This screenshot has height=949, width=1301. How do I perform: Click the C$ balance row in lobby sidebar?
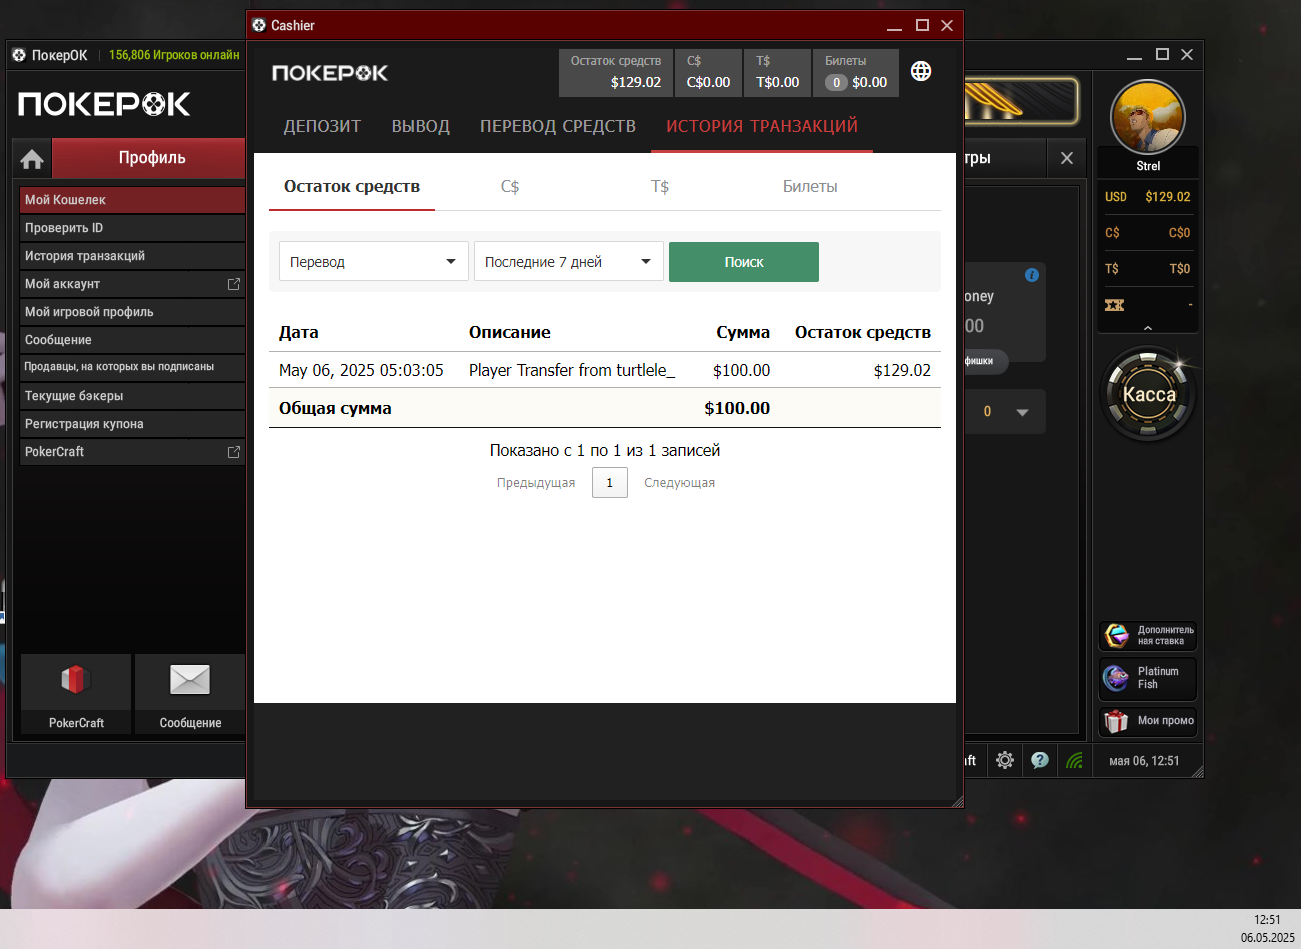[x=1148, y=233]
